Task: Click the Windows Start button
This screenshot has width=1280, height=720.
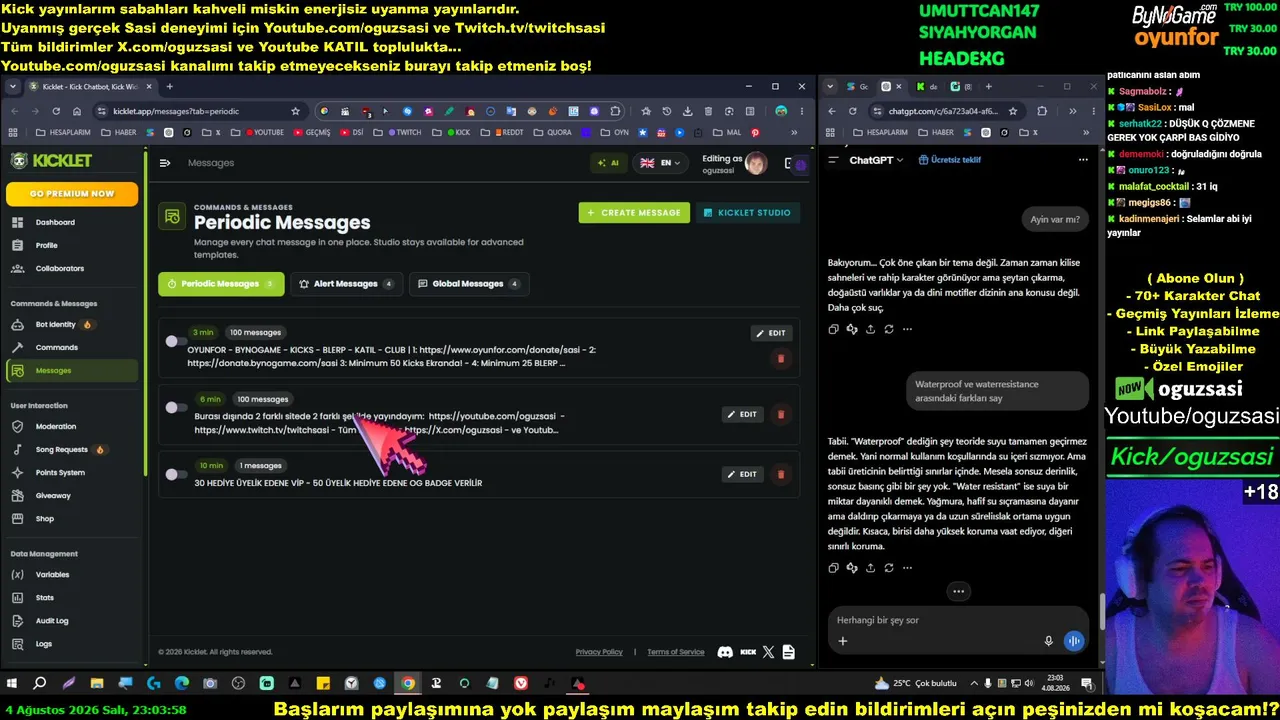Action: (12, 684)
